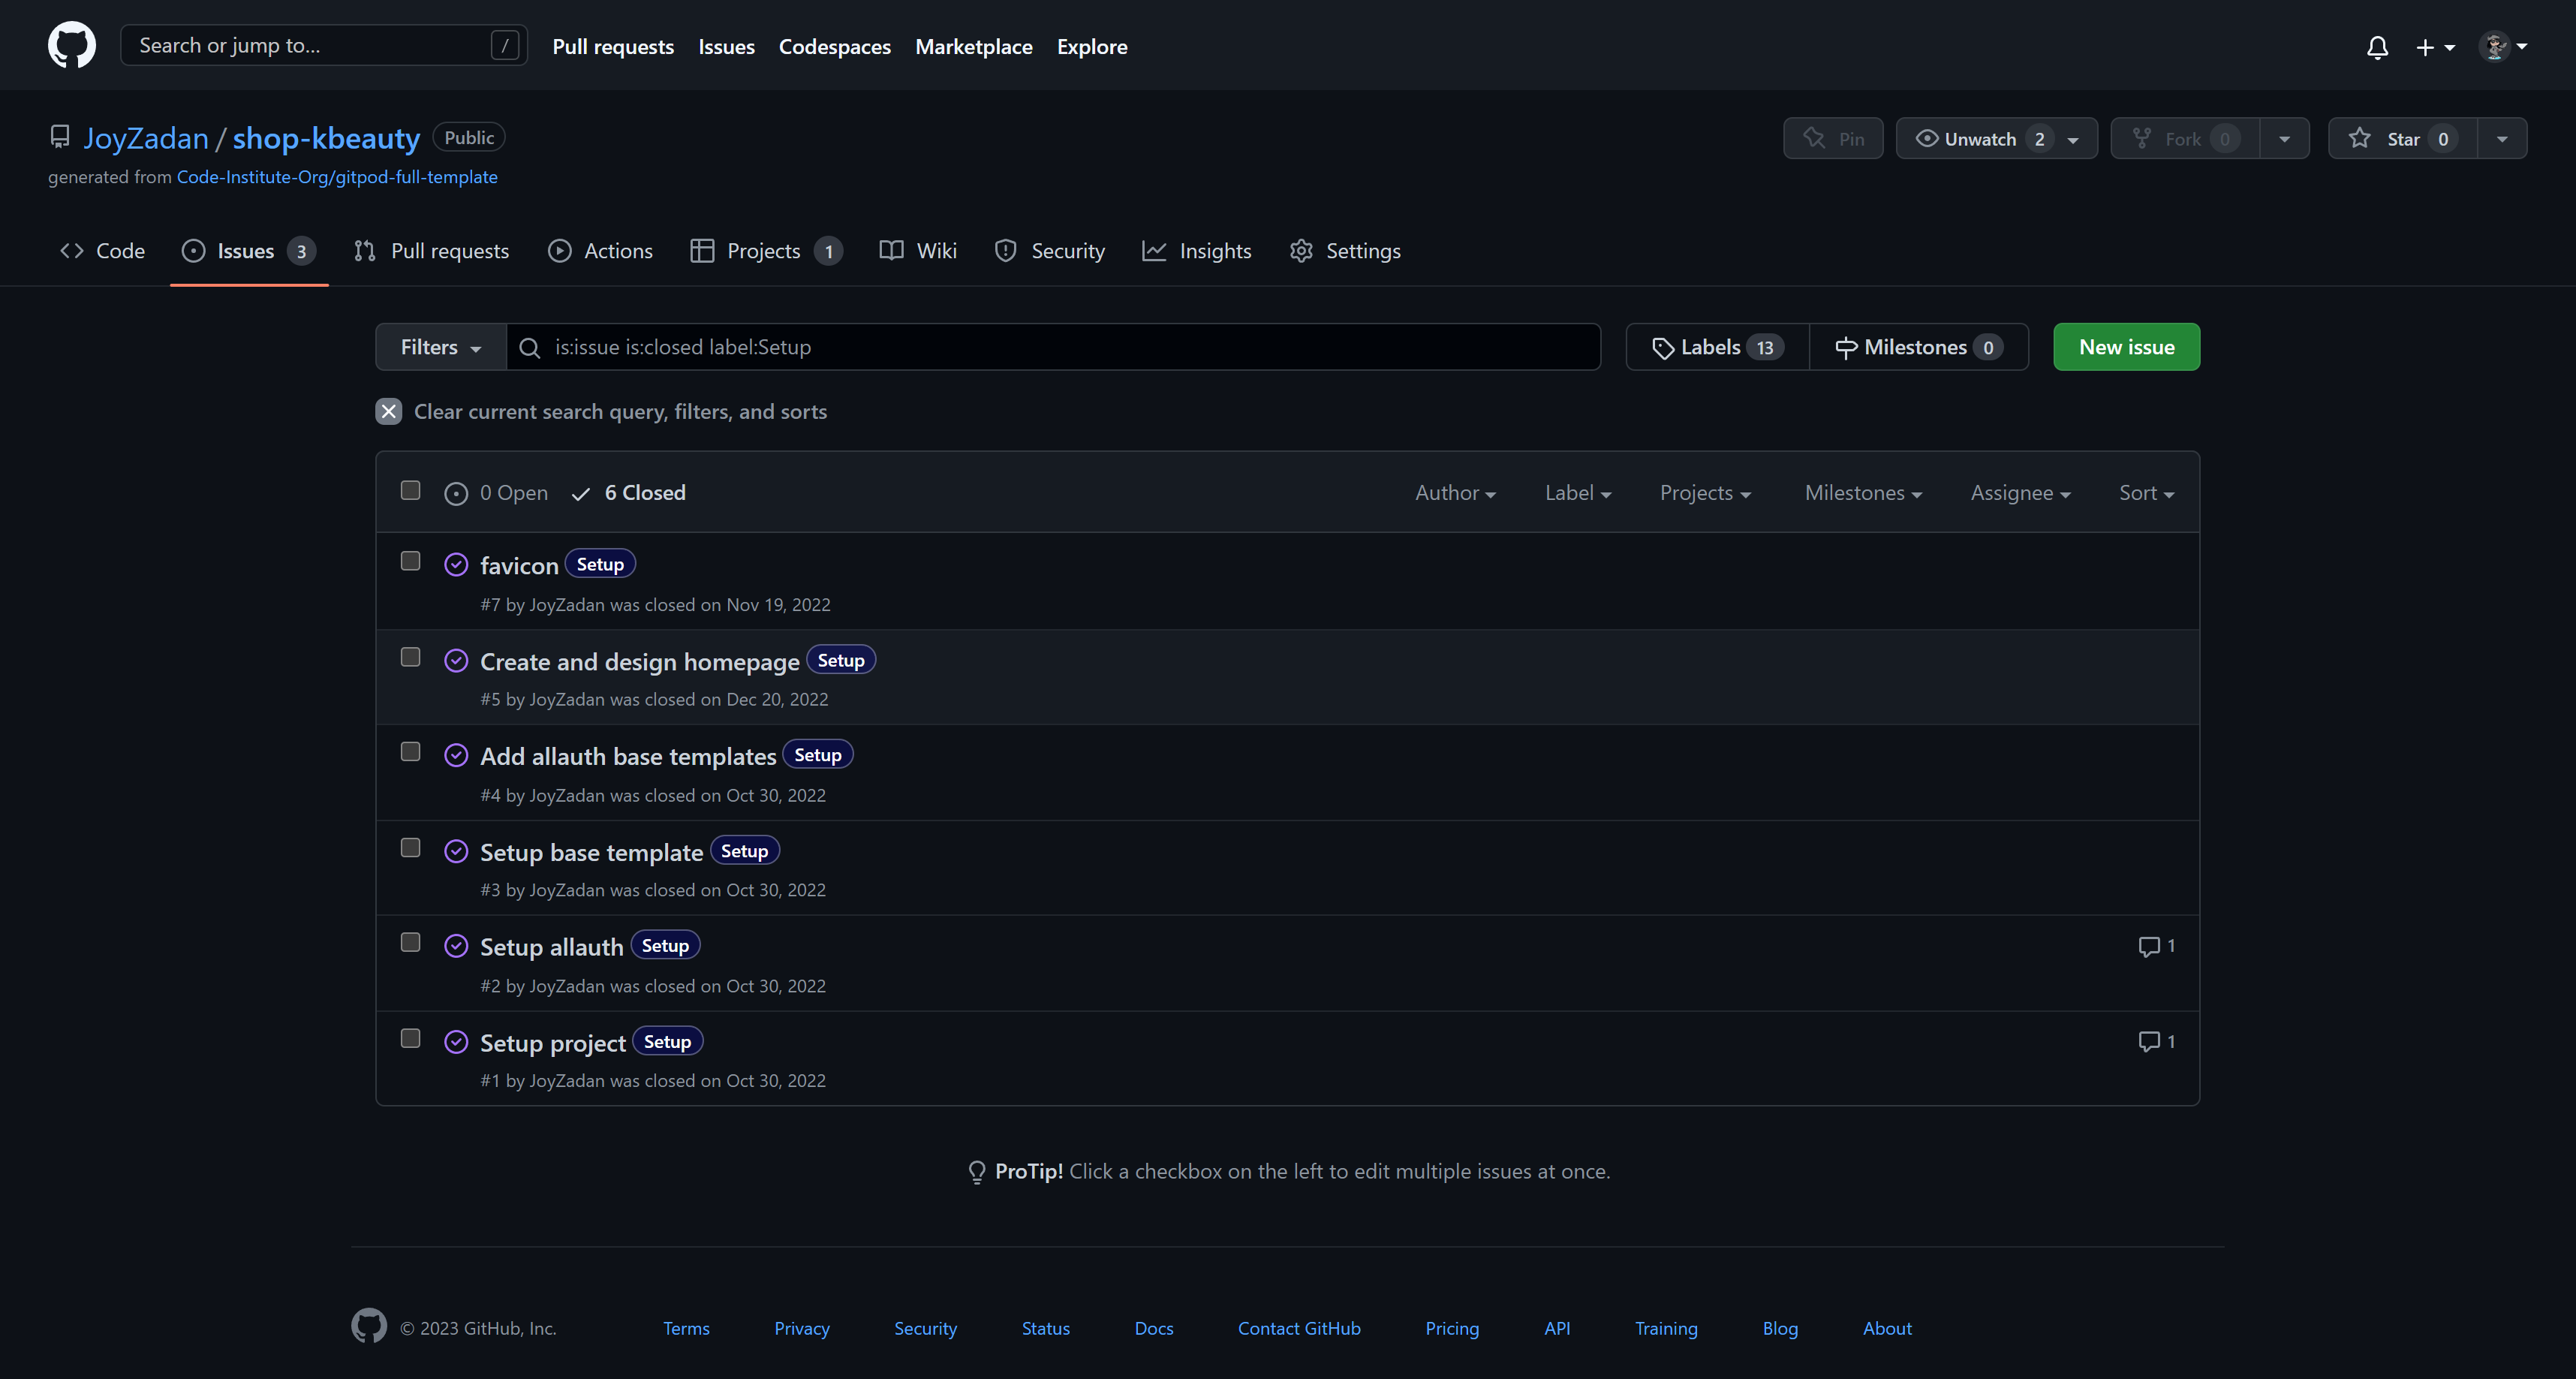Click the Pin button
The image size is (2576, 1379).
point(1833,138)
